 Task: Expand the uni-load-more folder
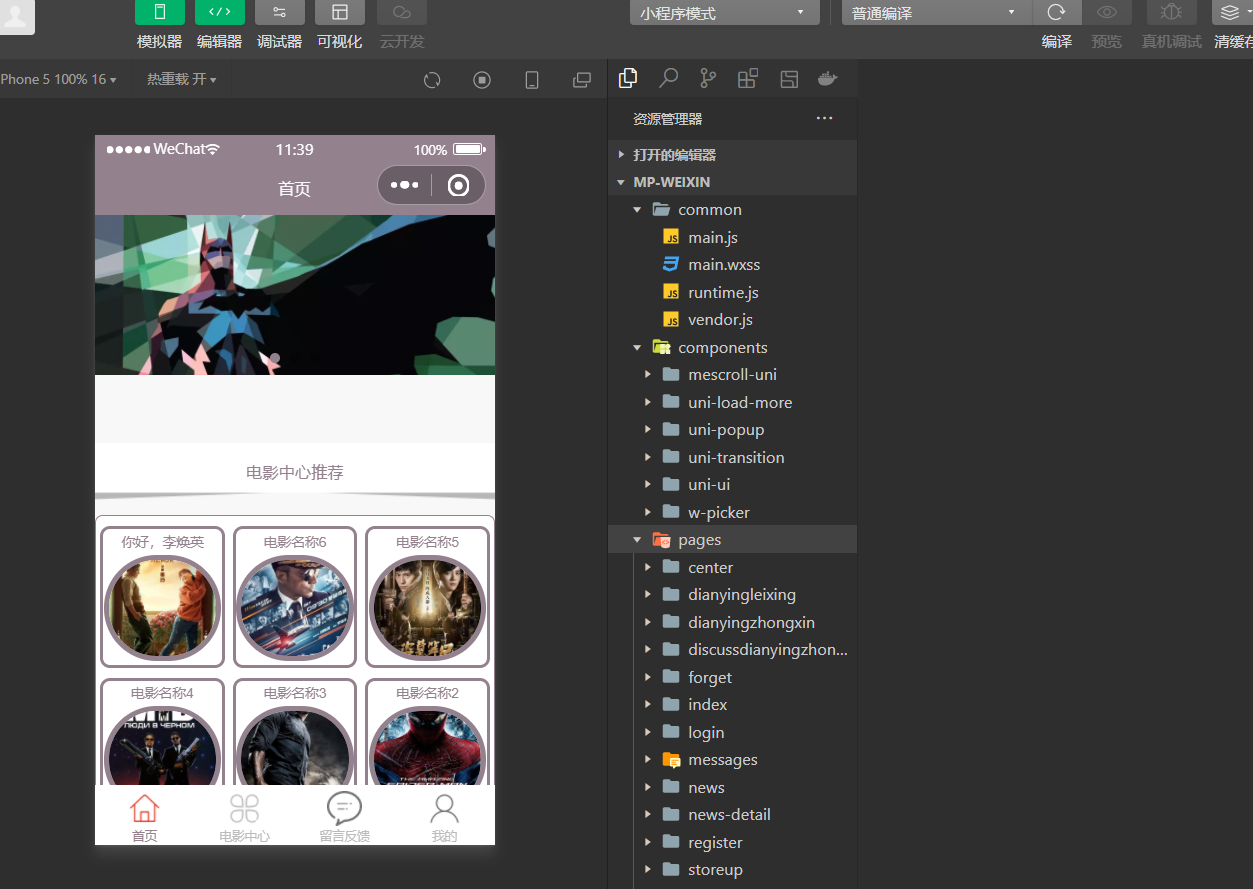732,402
